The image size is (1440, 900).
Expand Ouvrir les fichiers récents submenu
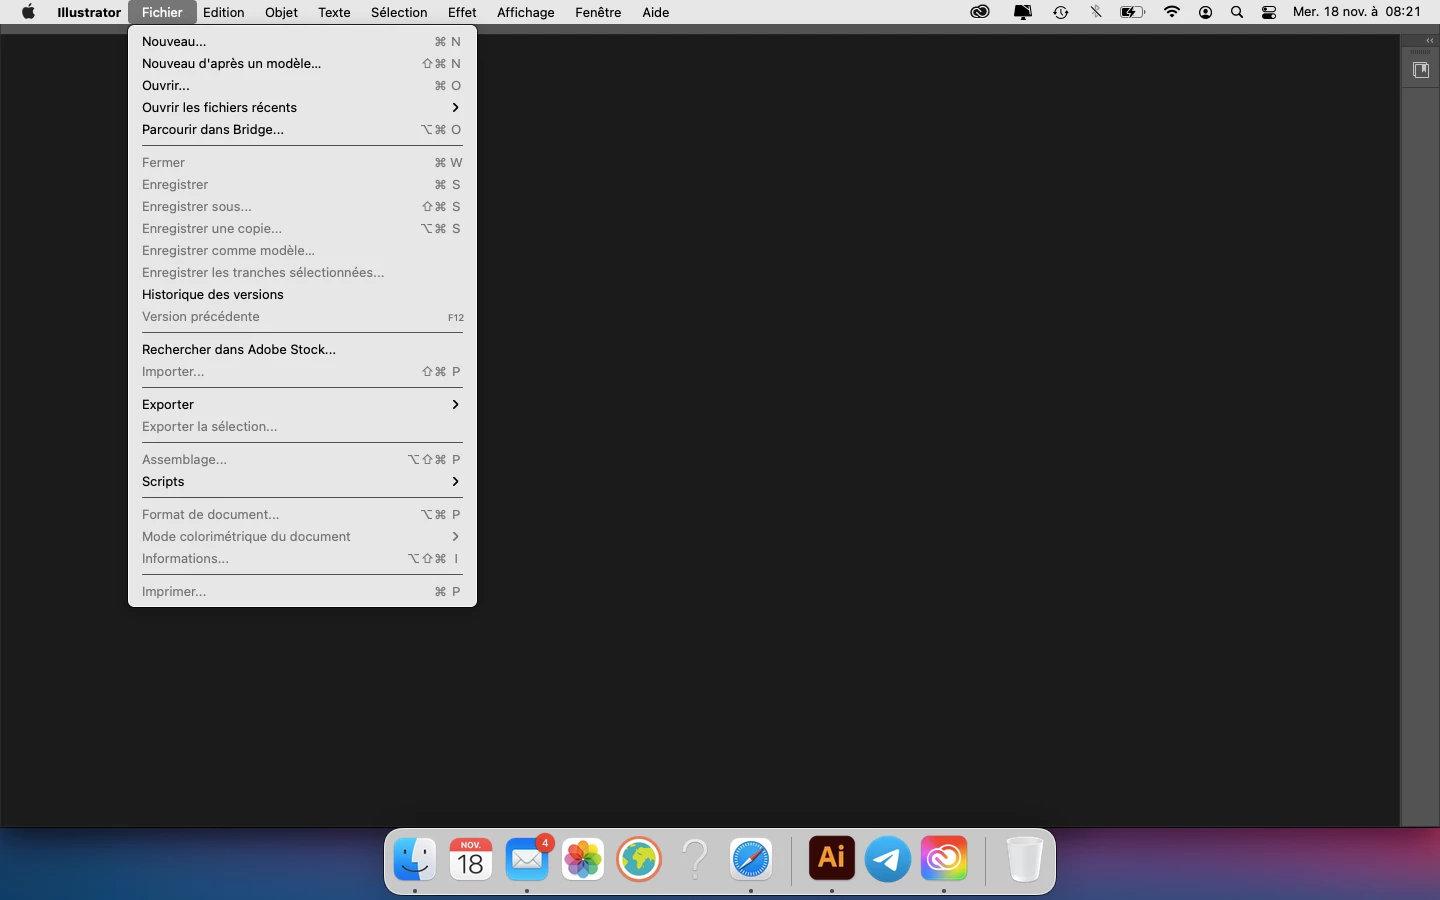pyautogui.click(x=302, y=107)
